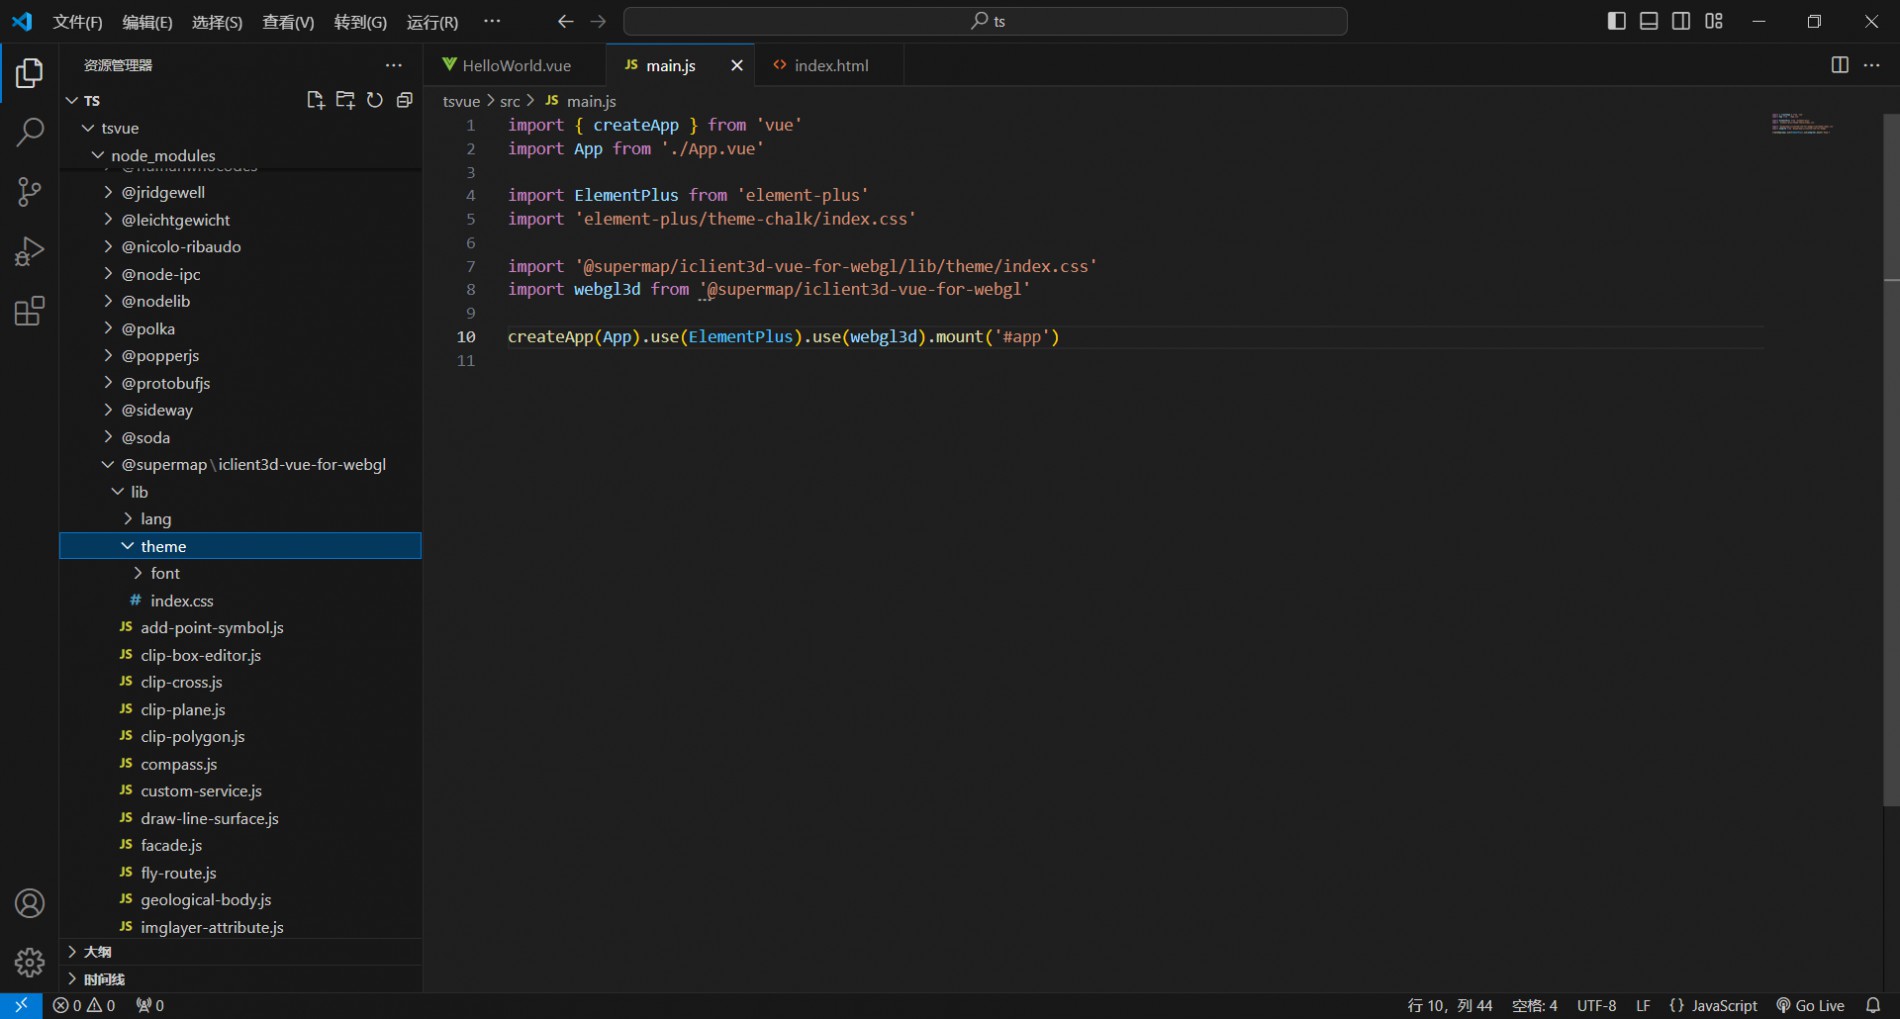Open notifications bell in status bar

[x=1873, y=1006]
